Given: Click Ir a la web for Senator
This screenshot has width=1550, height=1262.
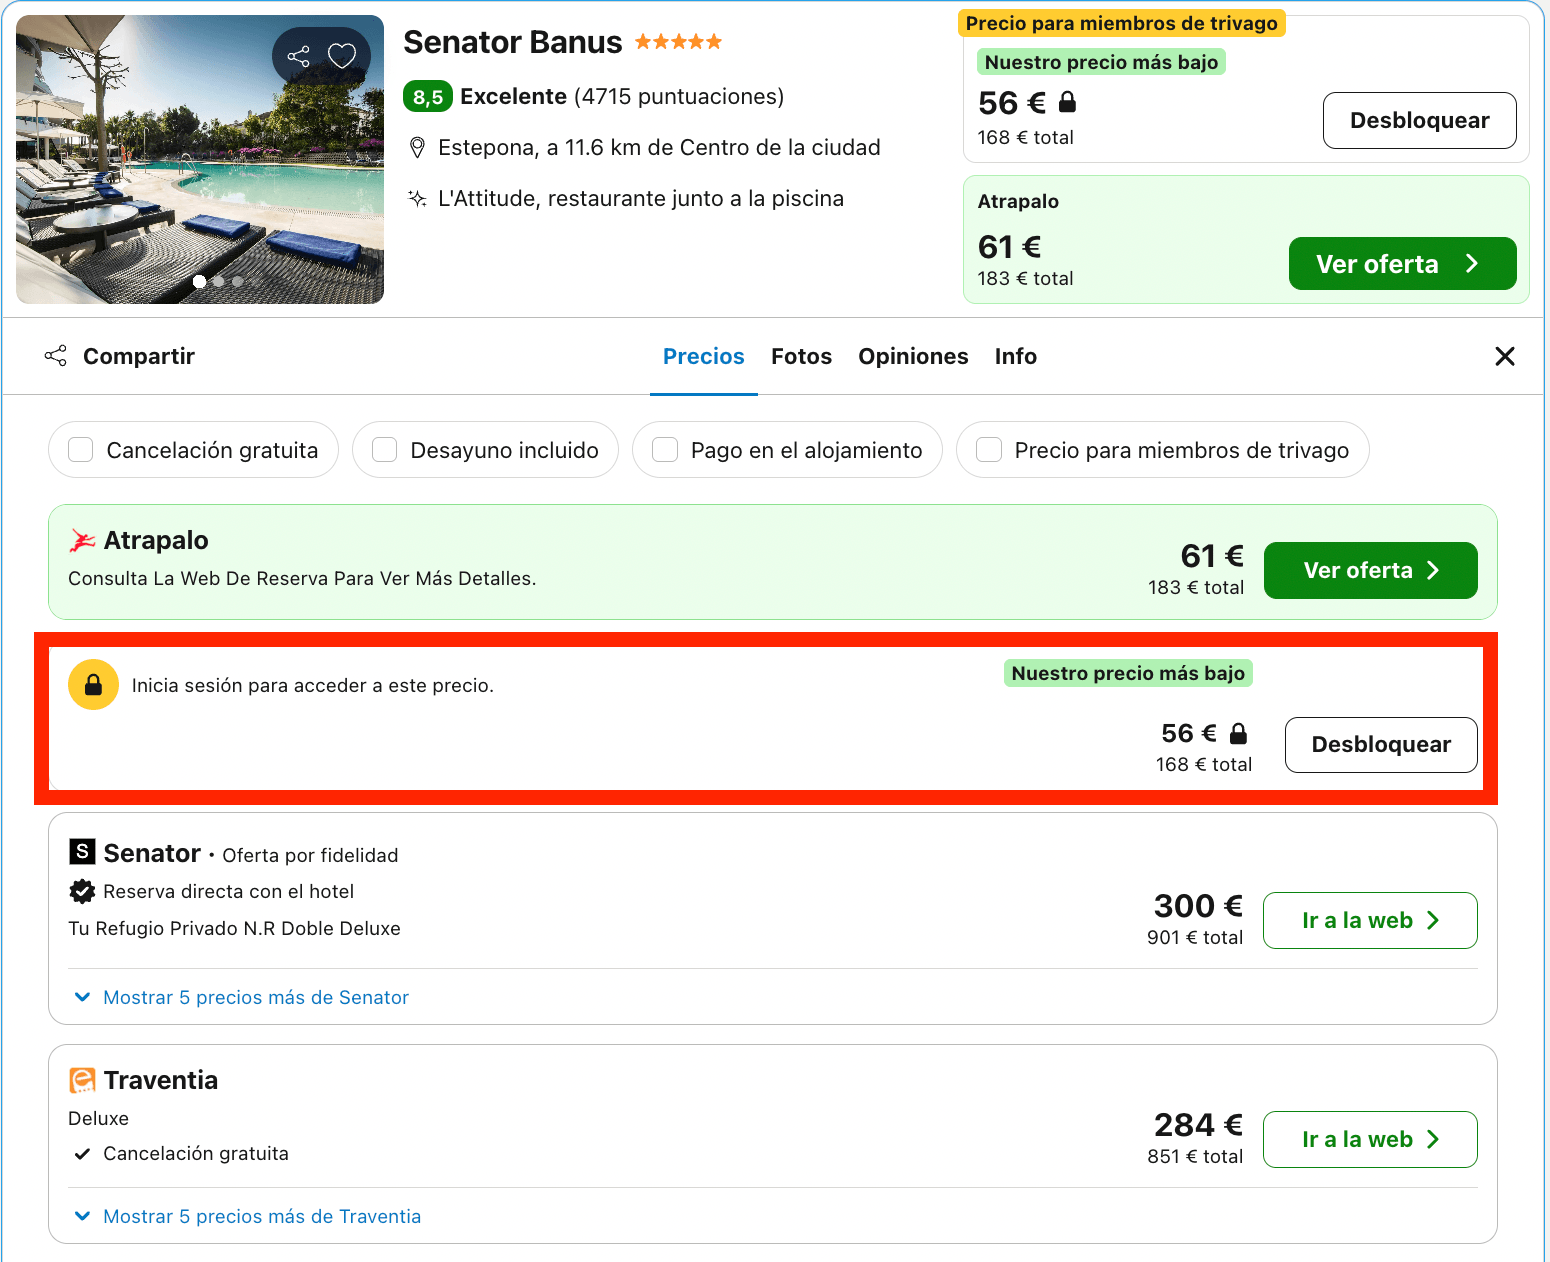Looking at the screenshot, I should [1370, 920].
